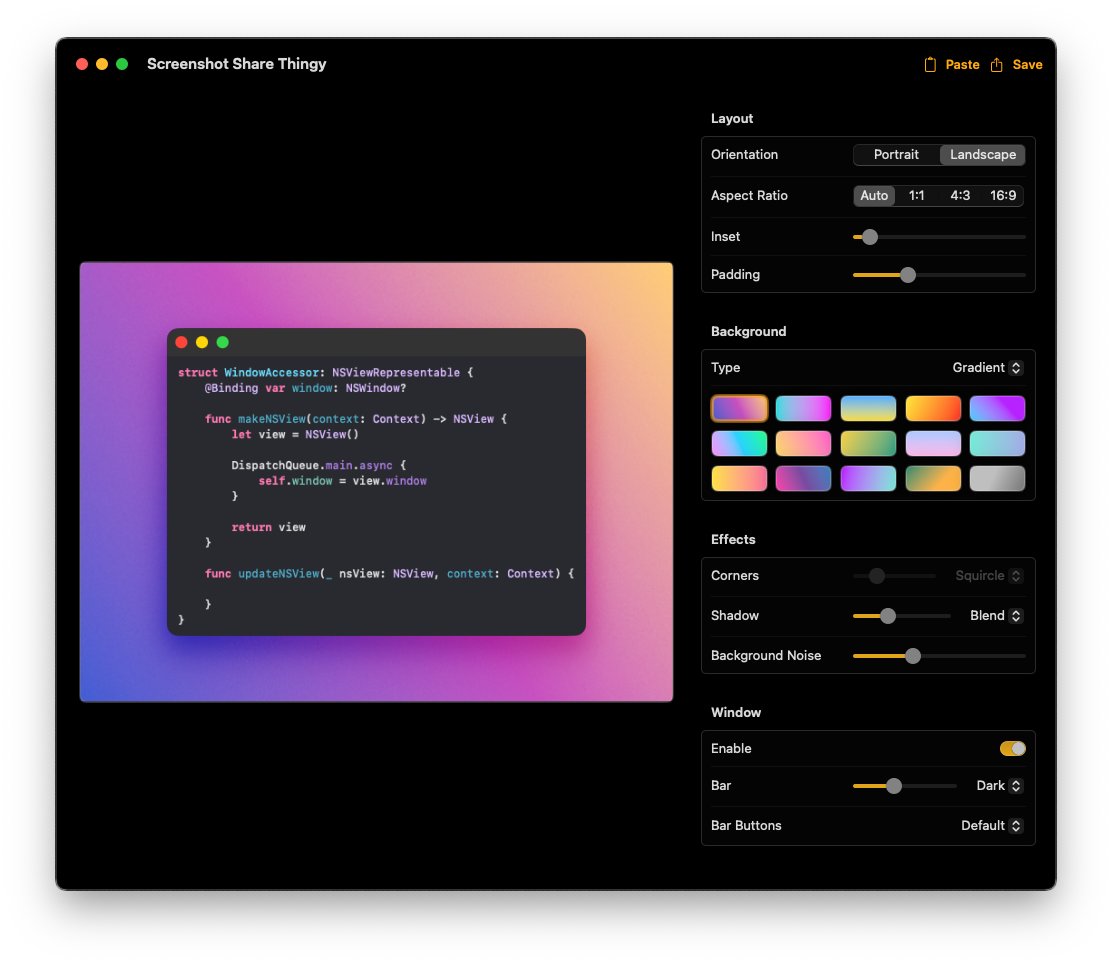Screen dimensions: 1112x964
Task: Select the cyan-to-magenta gradient swatch
Action: pyautogui.click(x=803, y=409)
